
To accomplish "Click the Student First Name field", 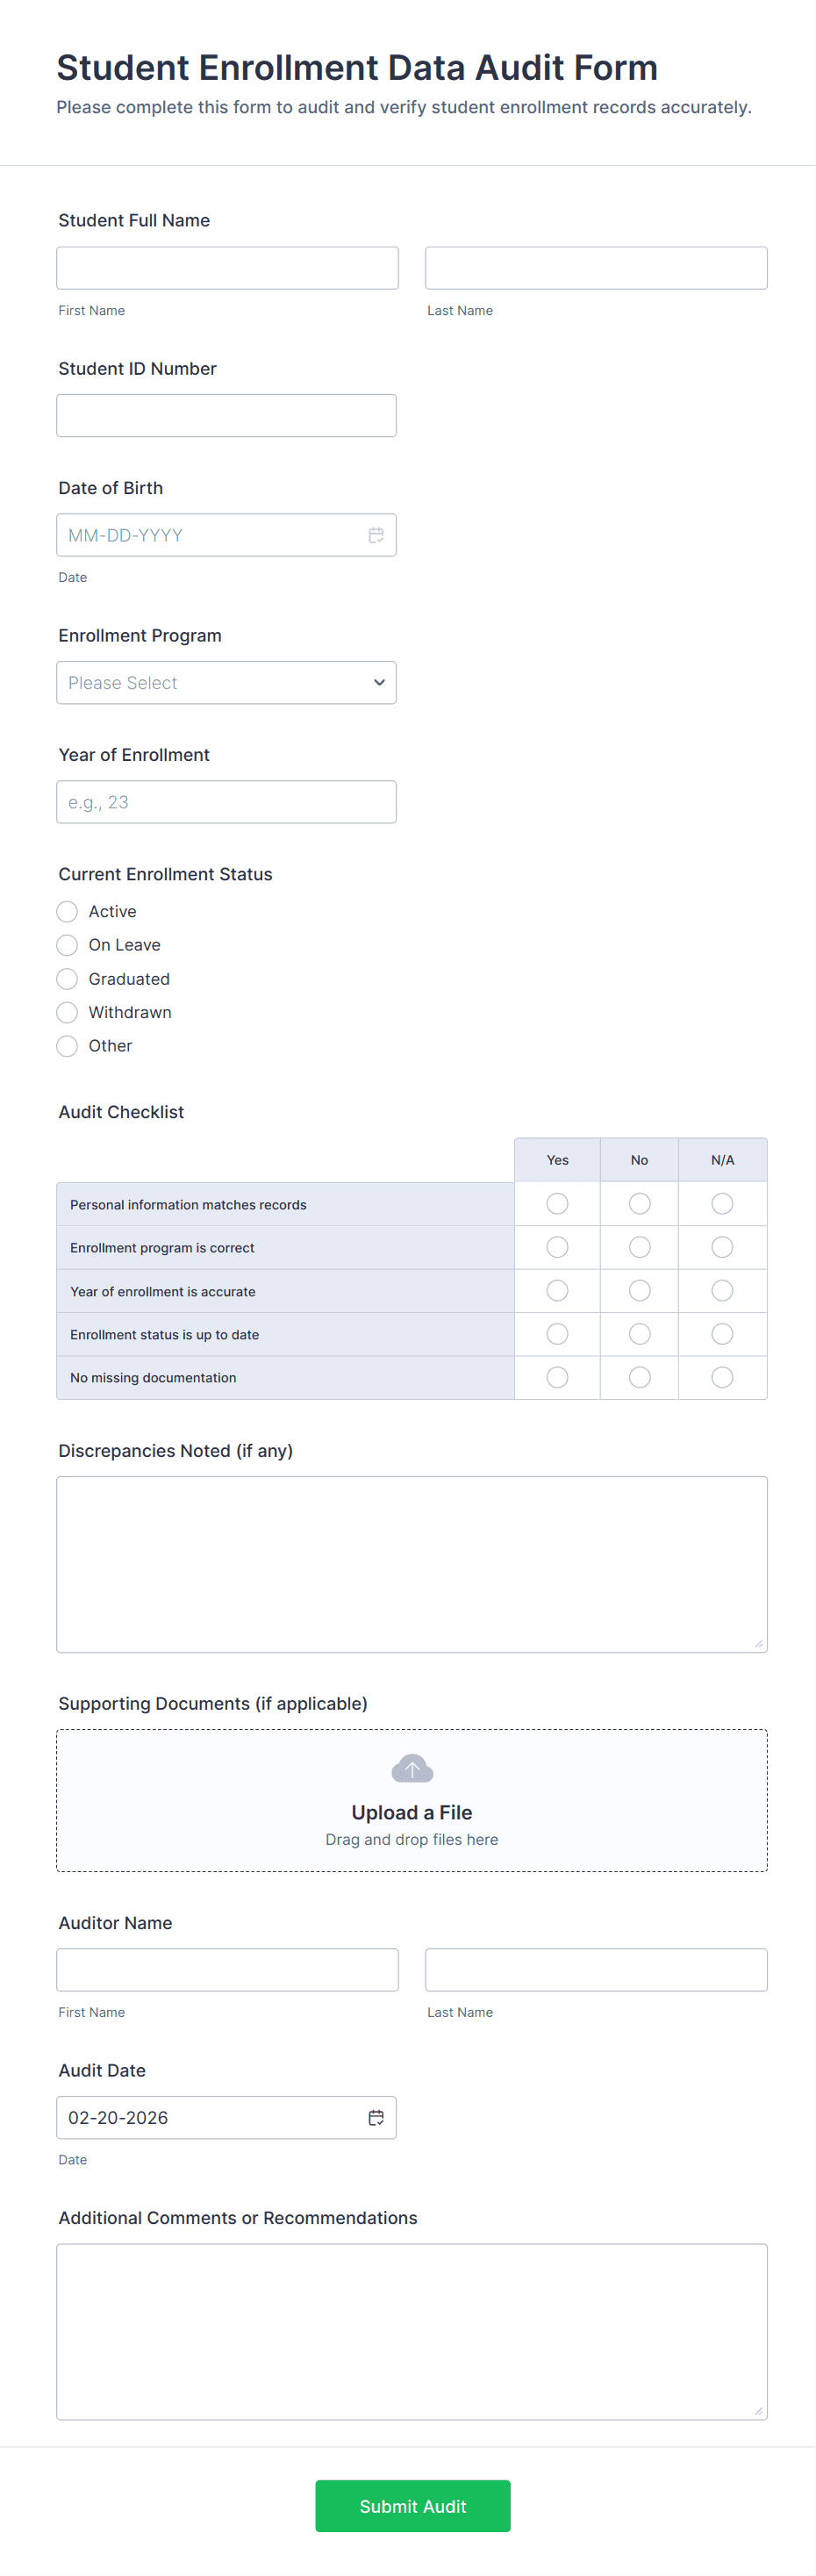I will pyautogui.click(x=227, y=268).
